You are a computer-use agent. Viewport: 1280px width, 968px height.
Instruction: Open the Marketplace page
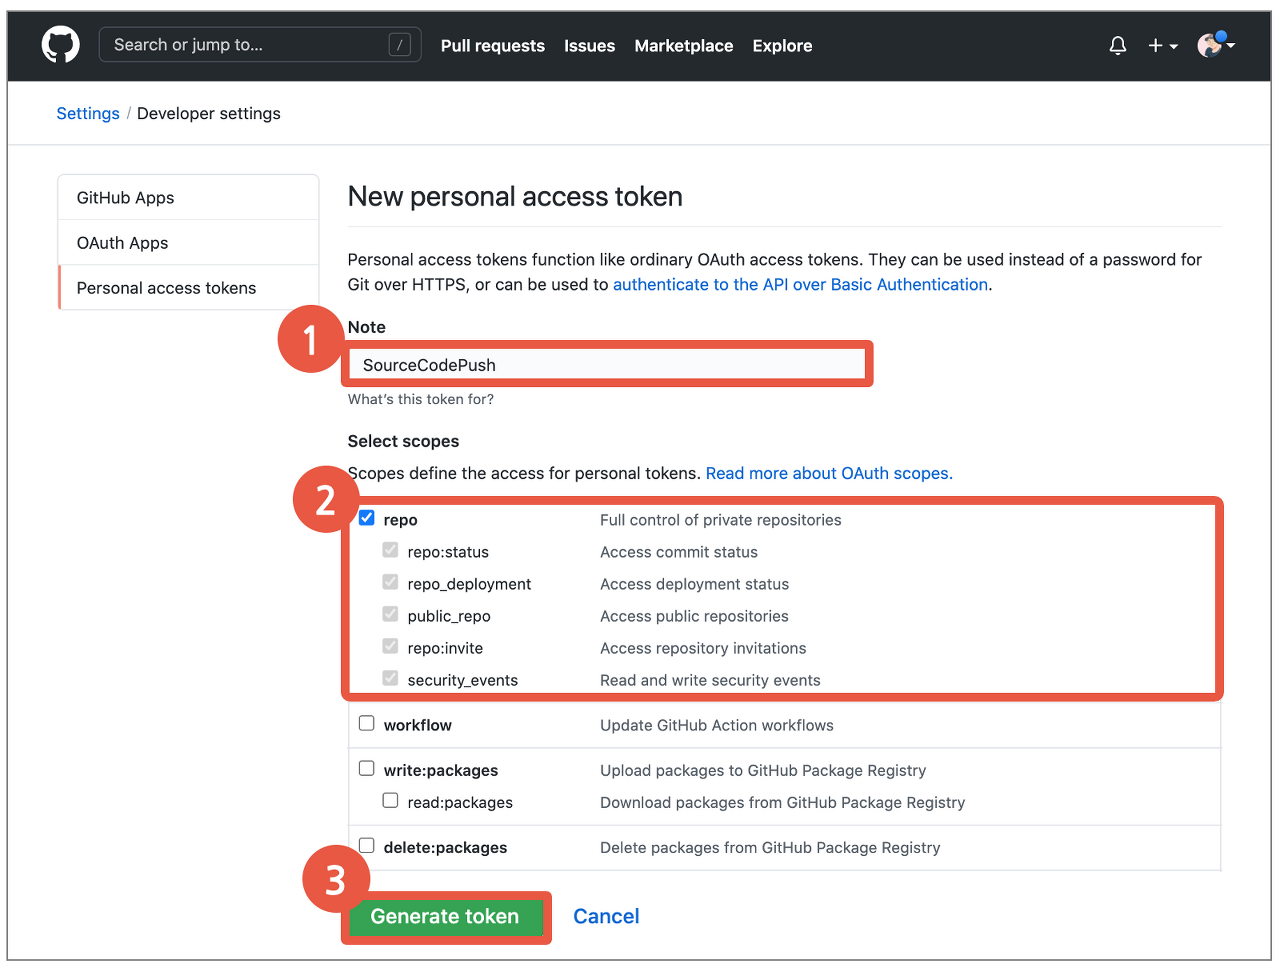click(683, 45)
